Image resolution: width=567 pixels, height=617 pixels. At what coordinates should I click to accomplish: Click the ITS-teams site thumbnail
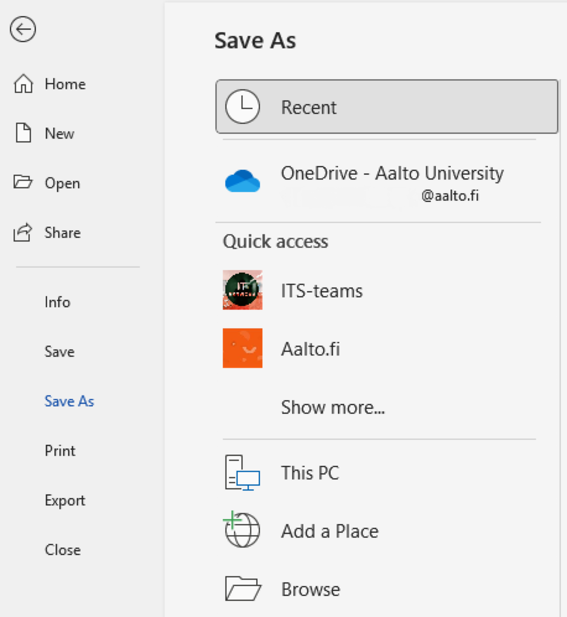click(242, 290)
